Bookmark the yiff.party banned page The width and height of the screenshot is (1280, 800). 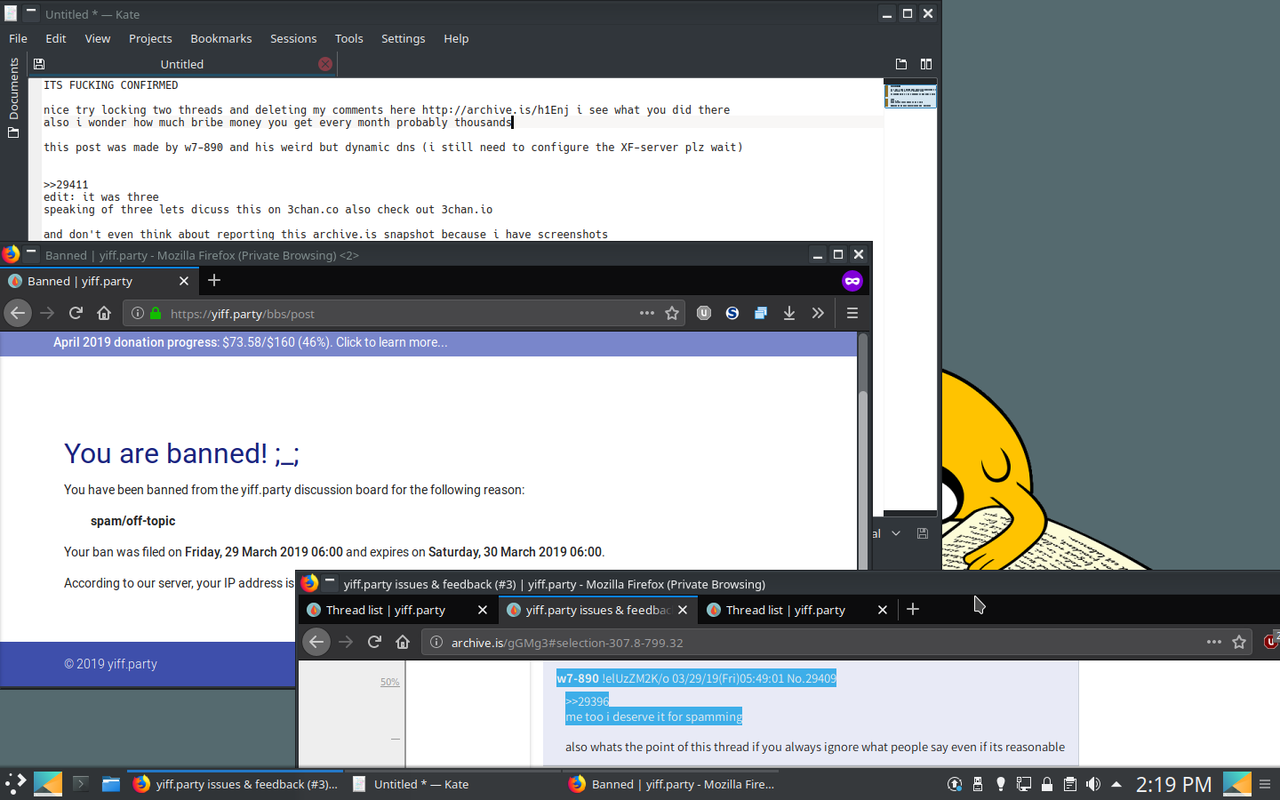[x=672, y=313]
